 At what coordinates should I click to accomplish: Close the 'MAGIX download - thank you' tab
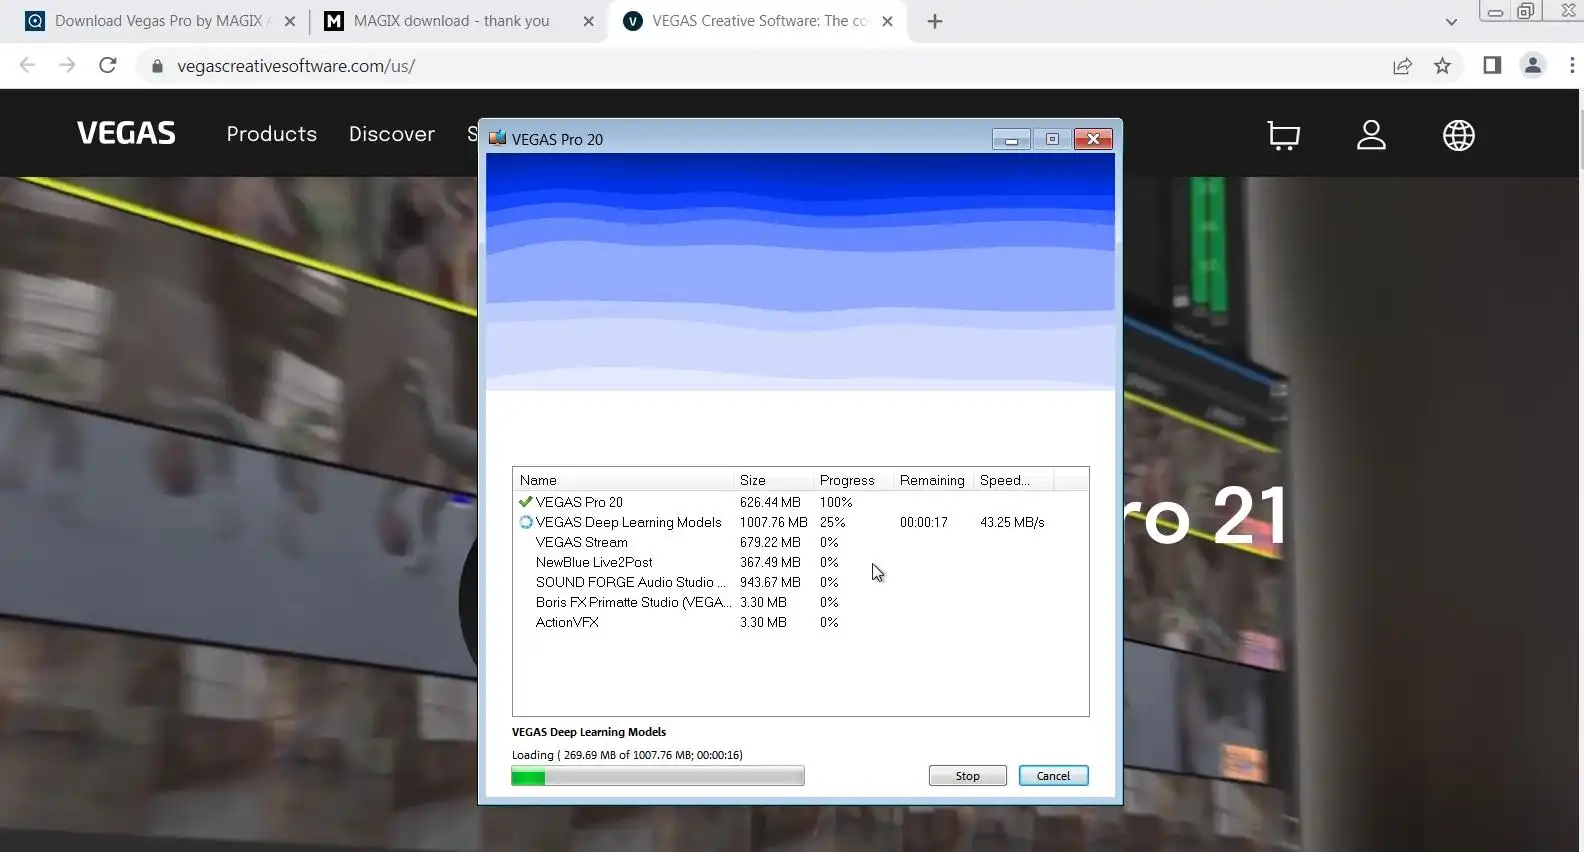(x=588, y=21)
